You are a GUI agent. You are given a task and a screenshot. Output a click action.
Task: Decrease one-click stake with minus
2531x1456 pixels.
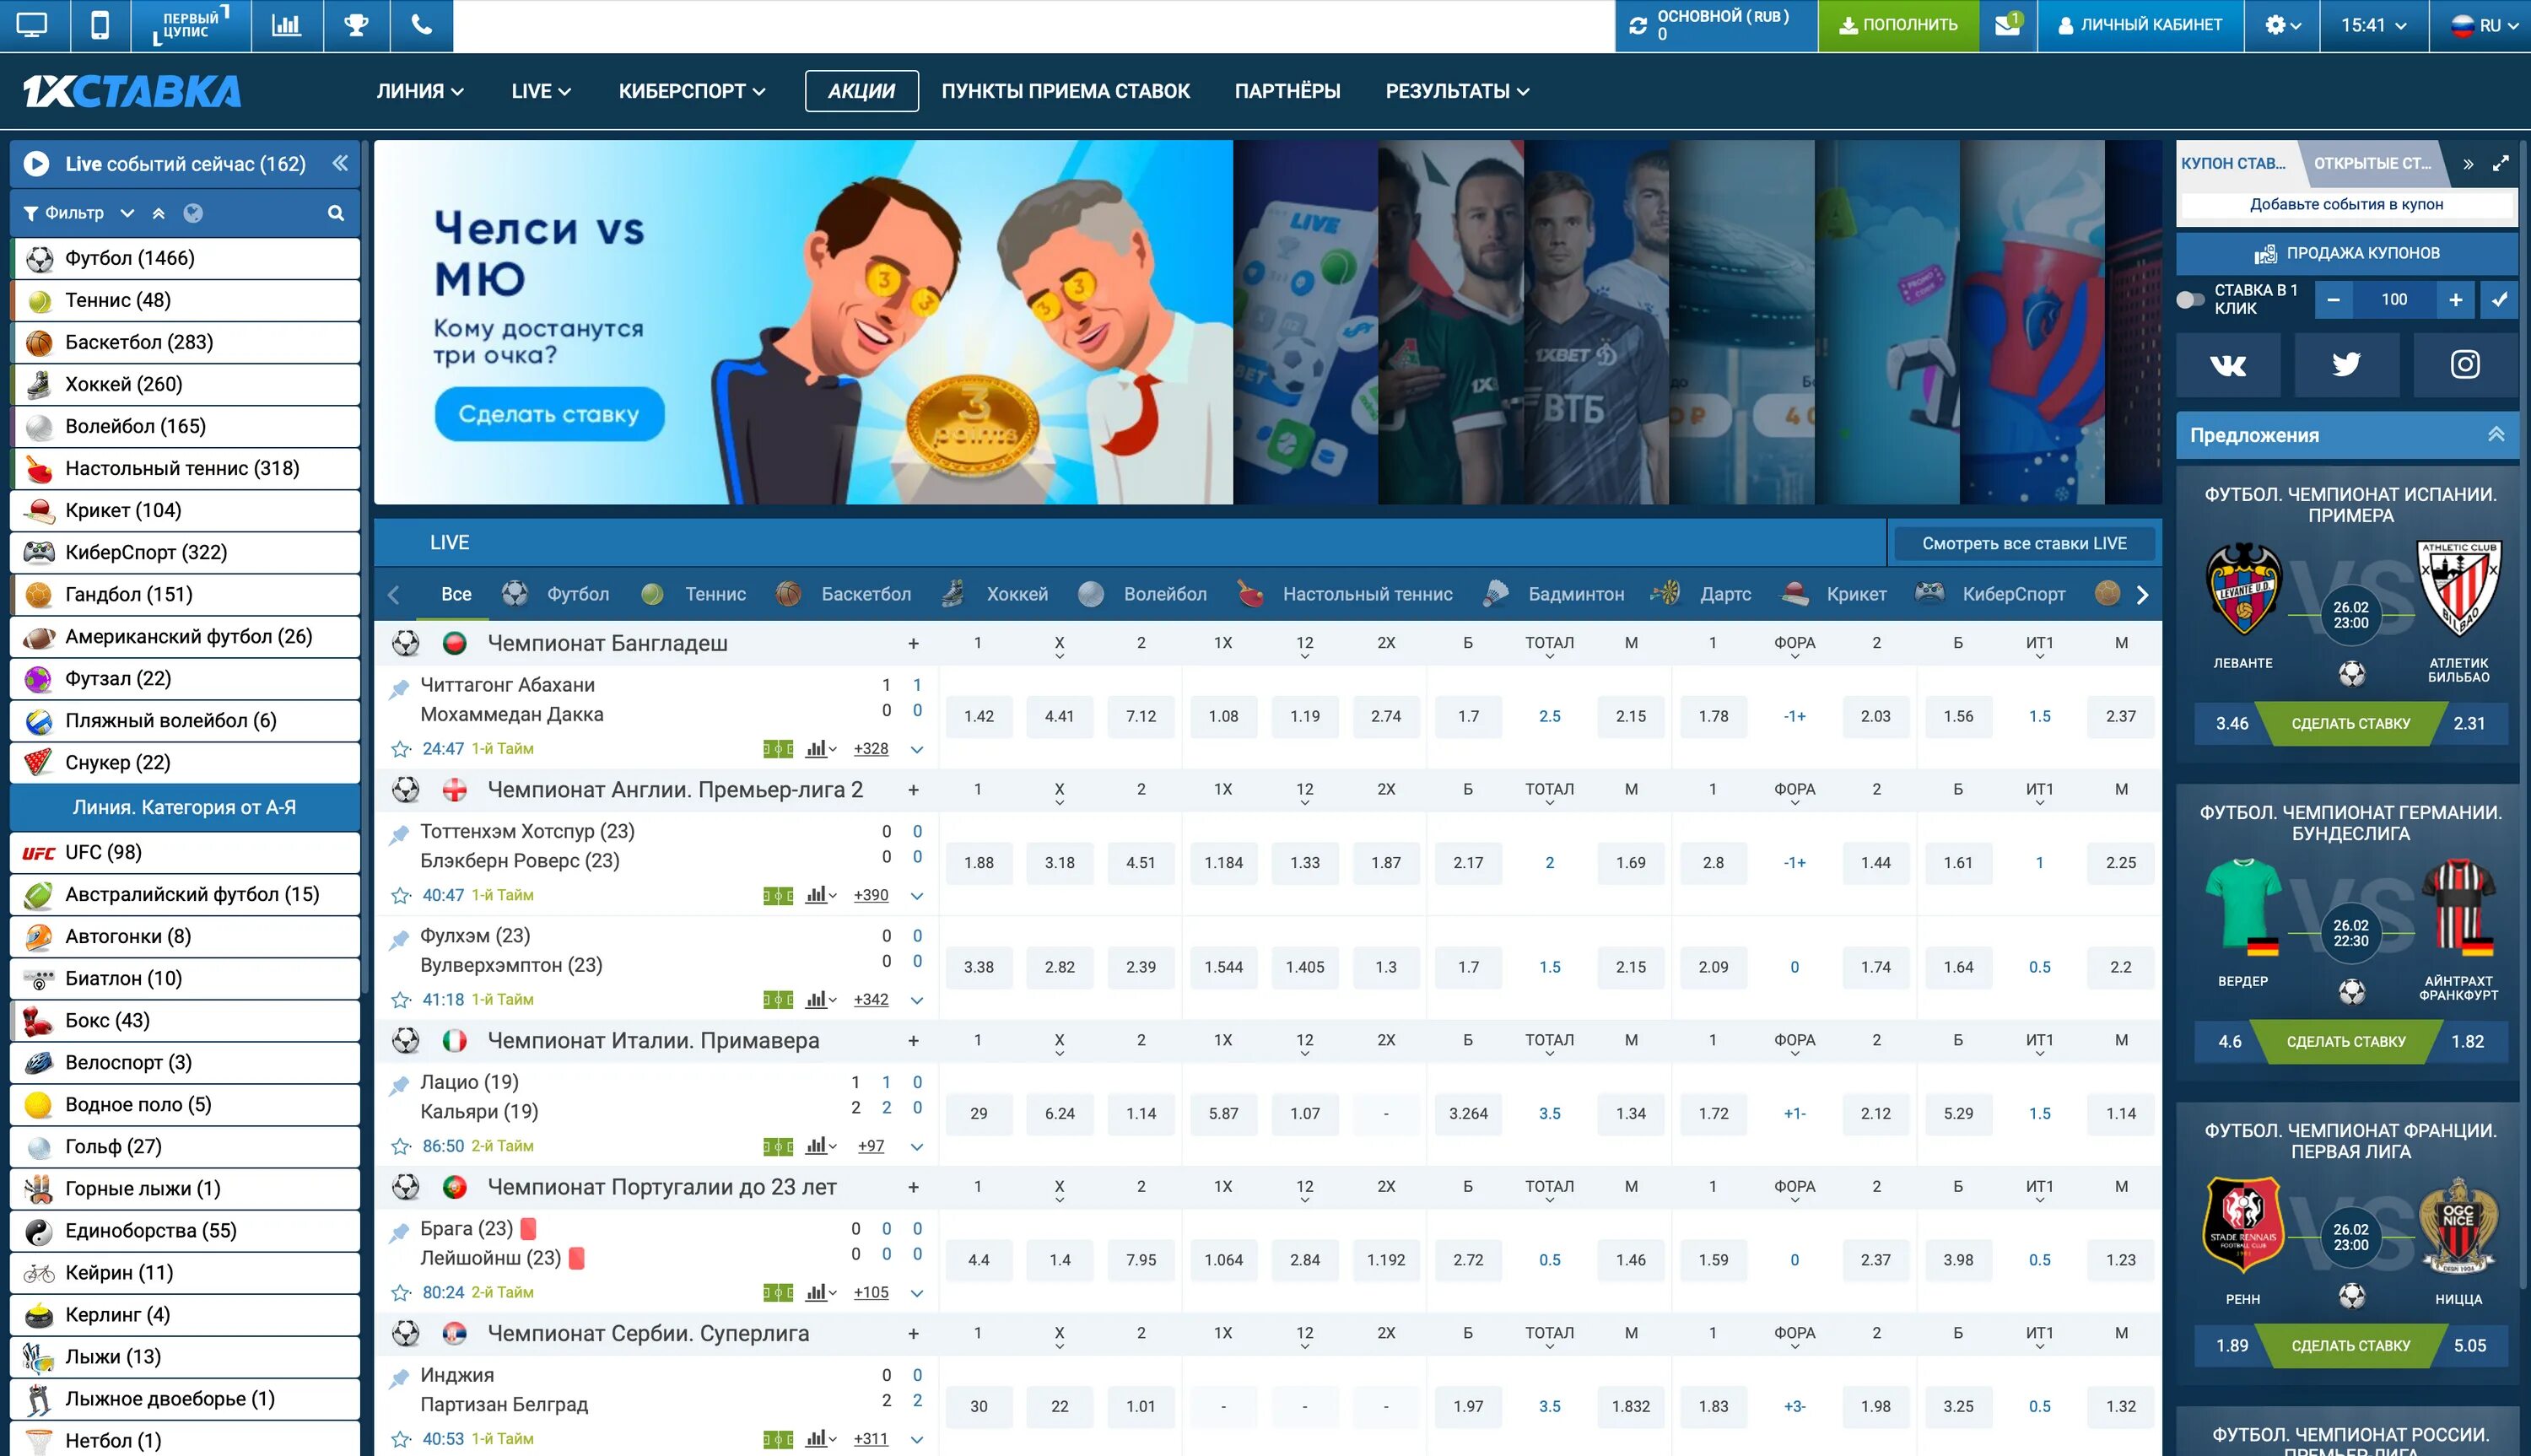click(x=2333, y=300)
